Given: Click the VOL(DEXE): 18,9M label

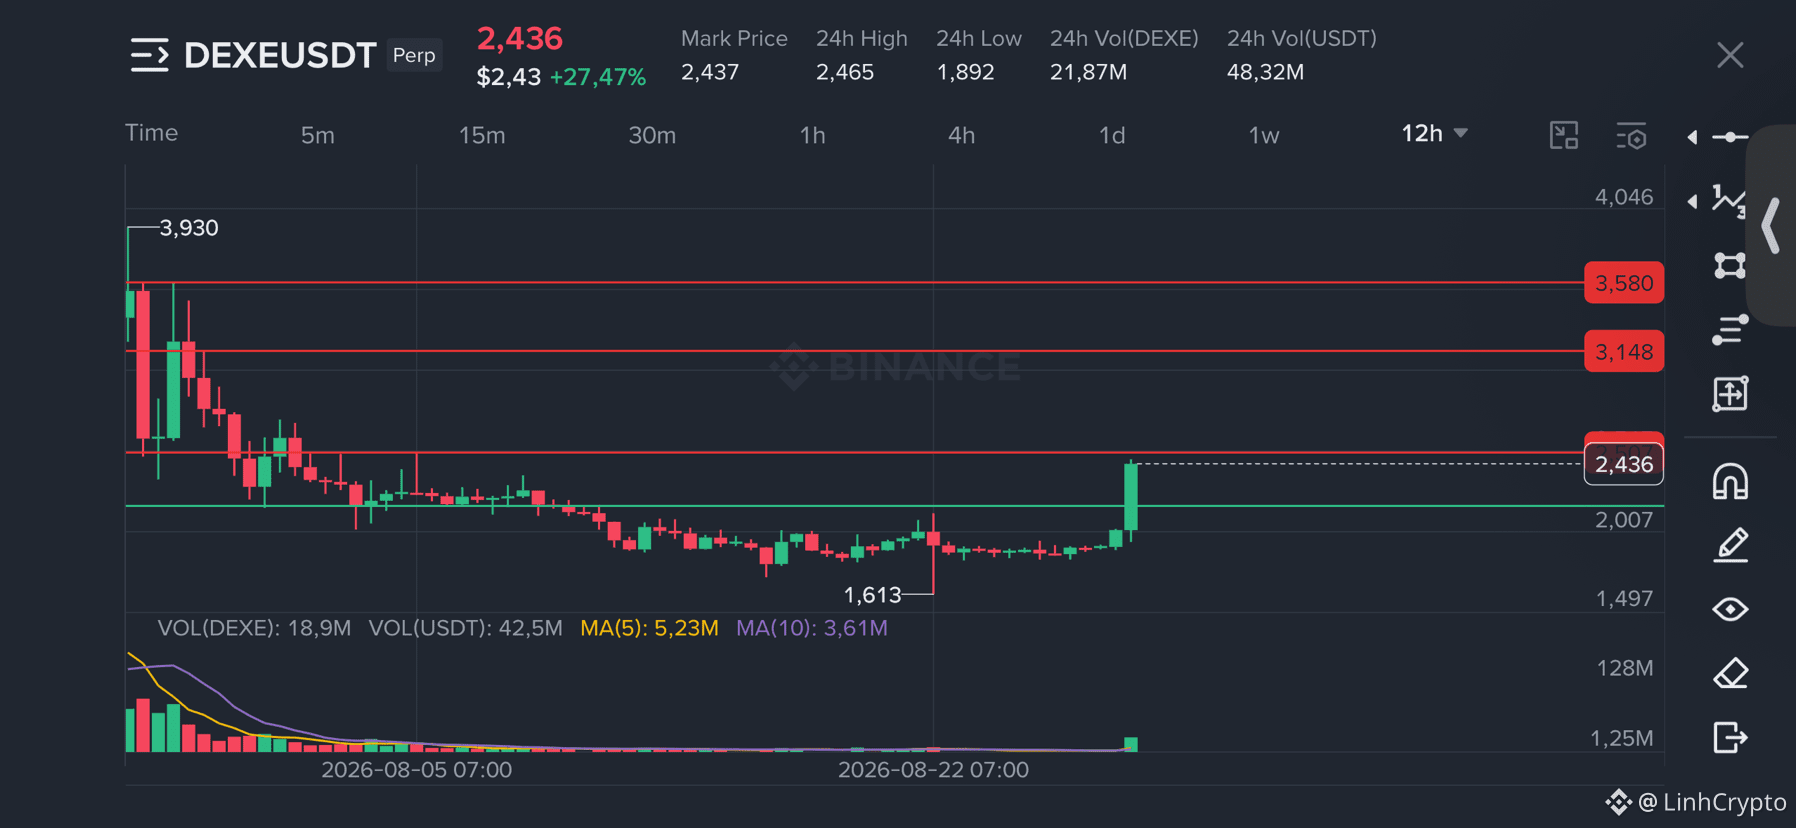Looking at the screenshot, I should pyautogui.click(x=255, y=628).
